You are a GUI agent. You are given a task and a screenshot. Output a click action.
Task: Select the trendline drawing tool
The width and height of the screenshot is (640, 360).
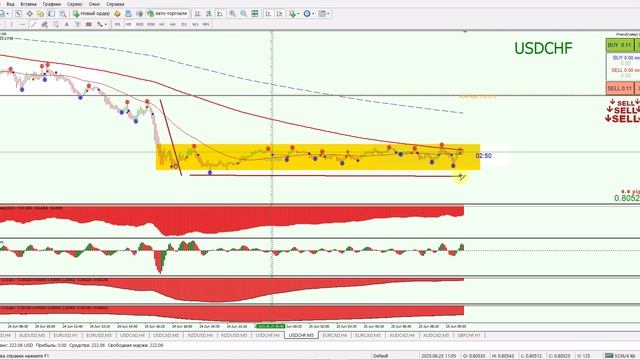(x=33, y=24)
